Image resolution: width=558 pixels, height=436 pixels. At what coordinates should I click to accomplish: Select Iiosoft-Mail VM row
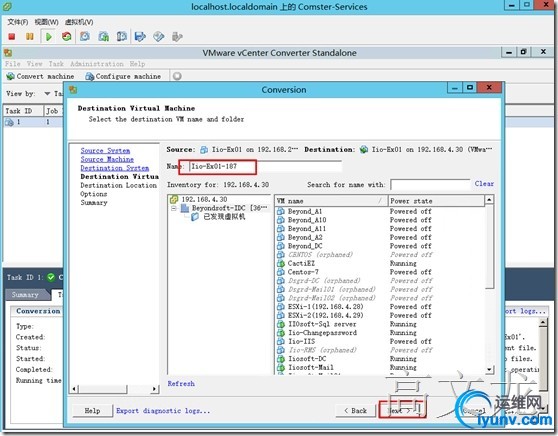click(x=380, y=367)
